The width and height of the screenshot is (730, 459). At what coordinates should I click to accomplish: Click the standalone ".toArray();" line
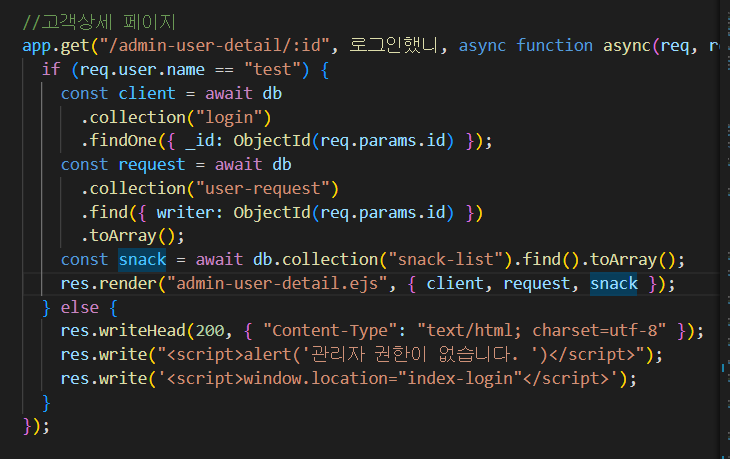(132, 236)
